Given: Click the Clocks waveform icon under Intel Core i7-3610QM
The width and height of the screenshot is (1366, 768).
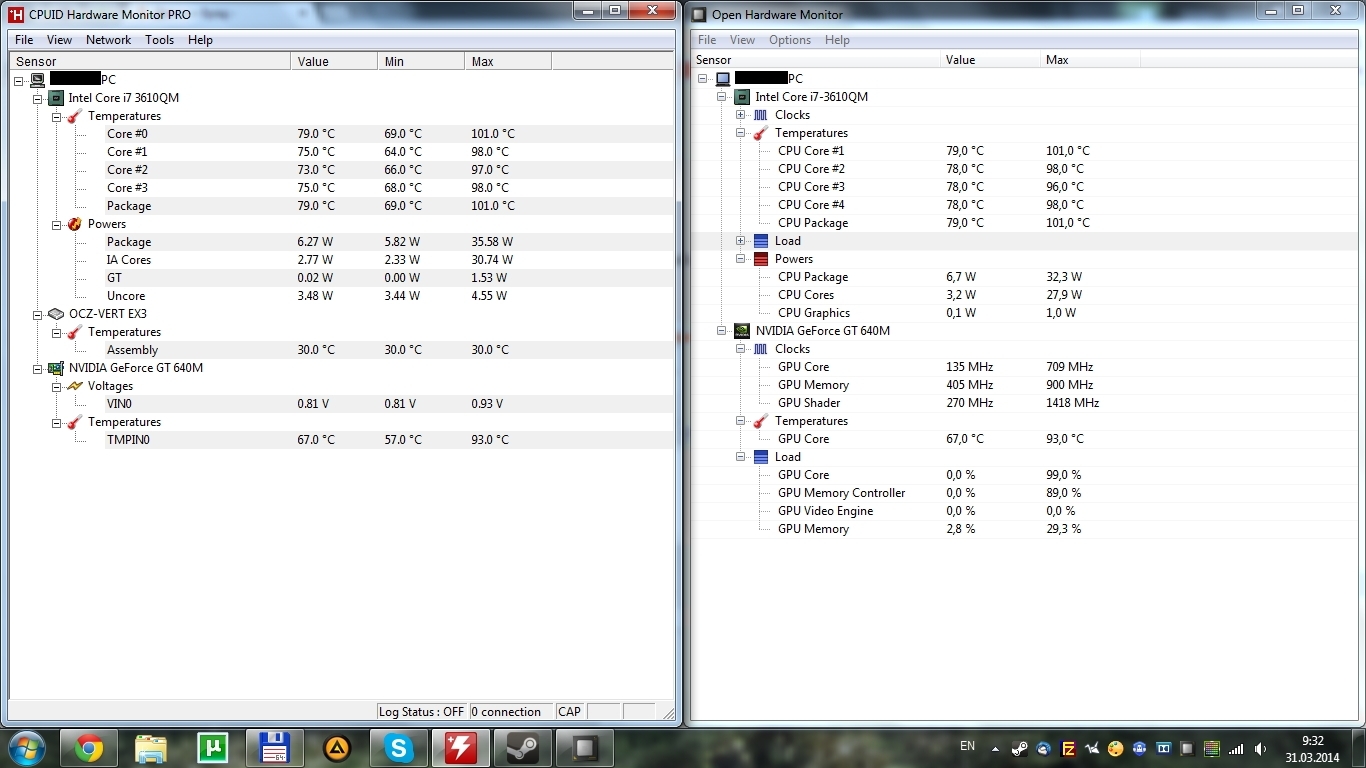Looking at the screenshot, I should point(761,115).
